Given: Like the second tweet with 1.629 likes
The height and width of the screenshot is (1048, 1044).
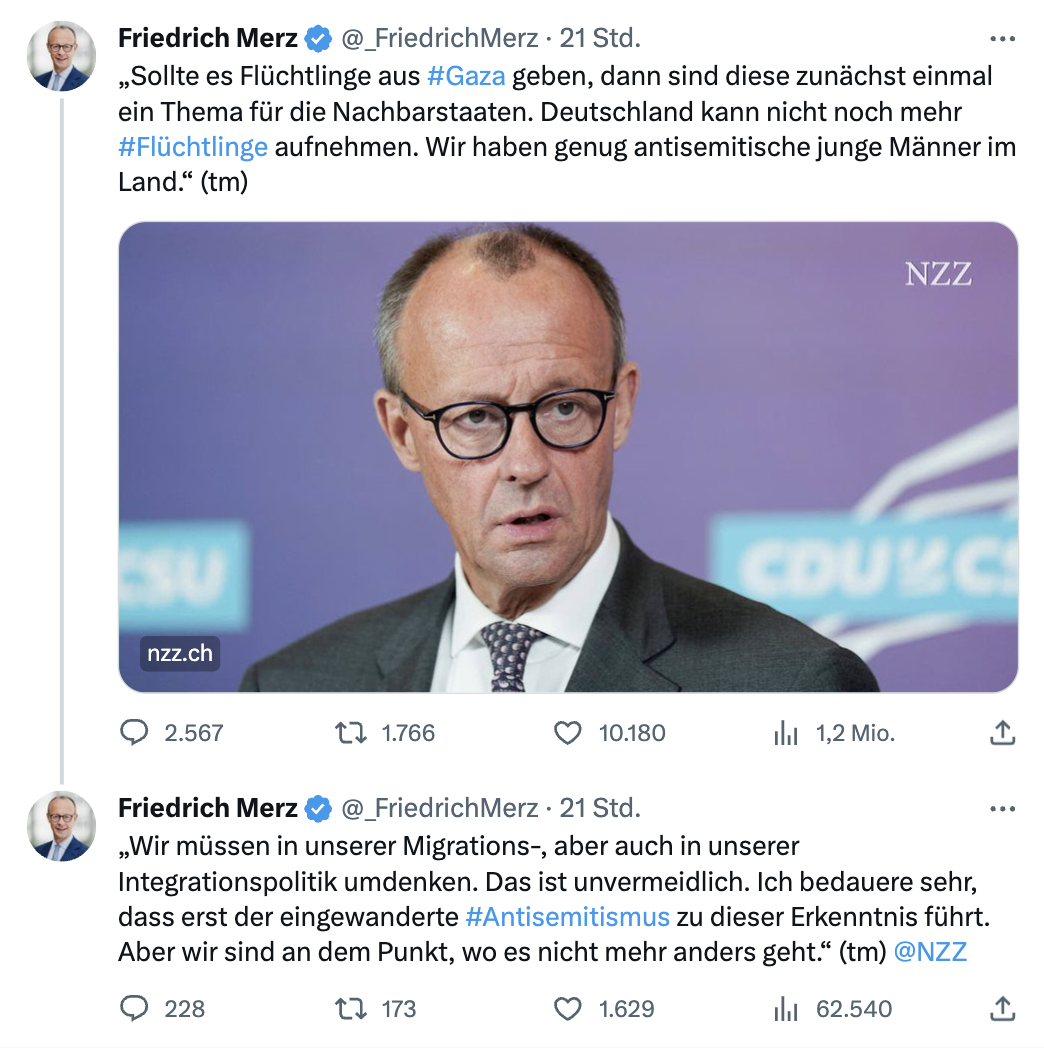Looking at the screenshot, I should (x=567, y=1009).
